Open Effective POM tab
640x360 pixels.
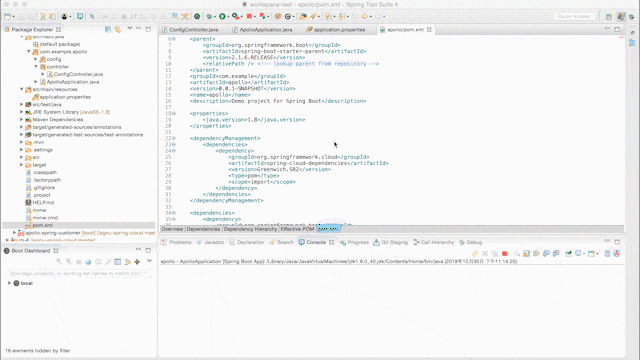tap(297, 229)
